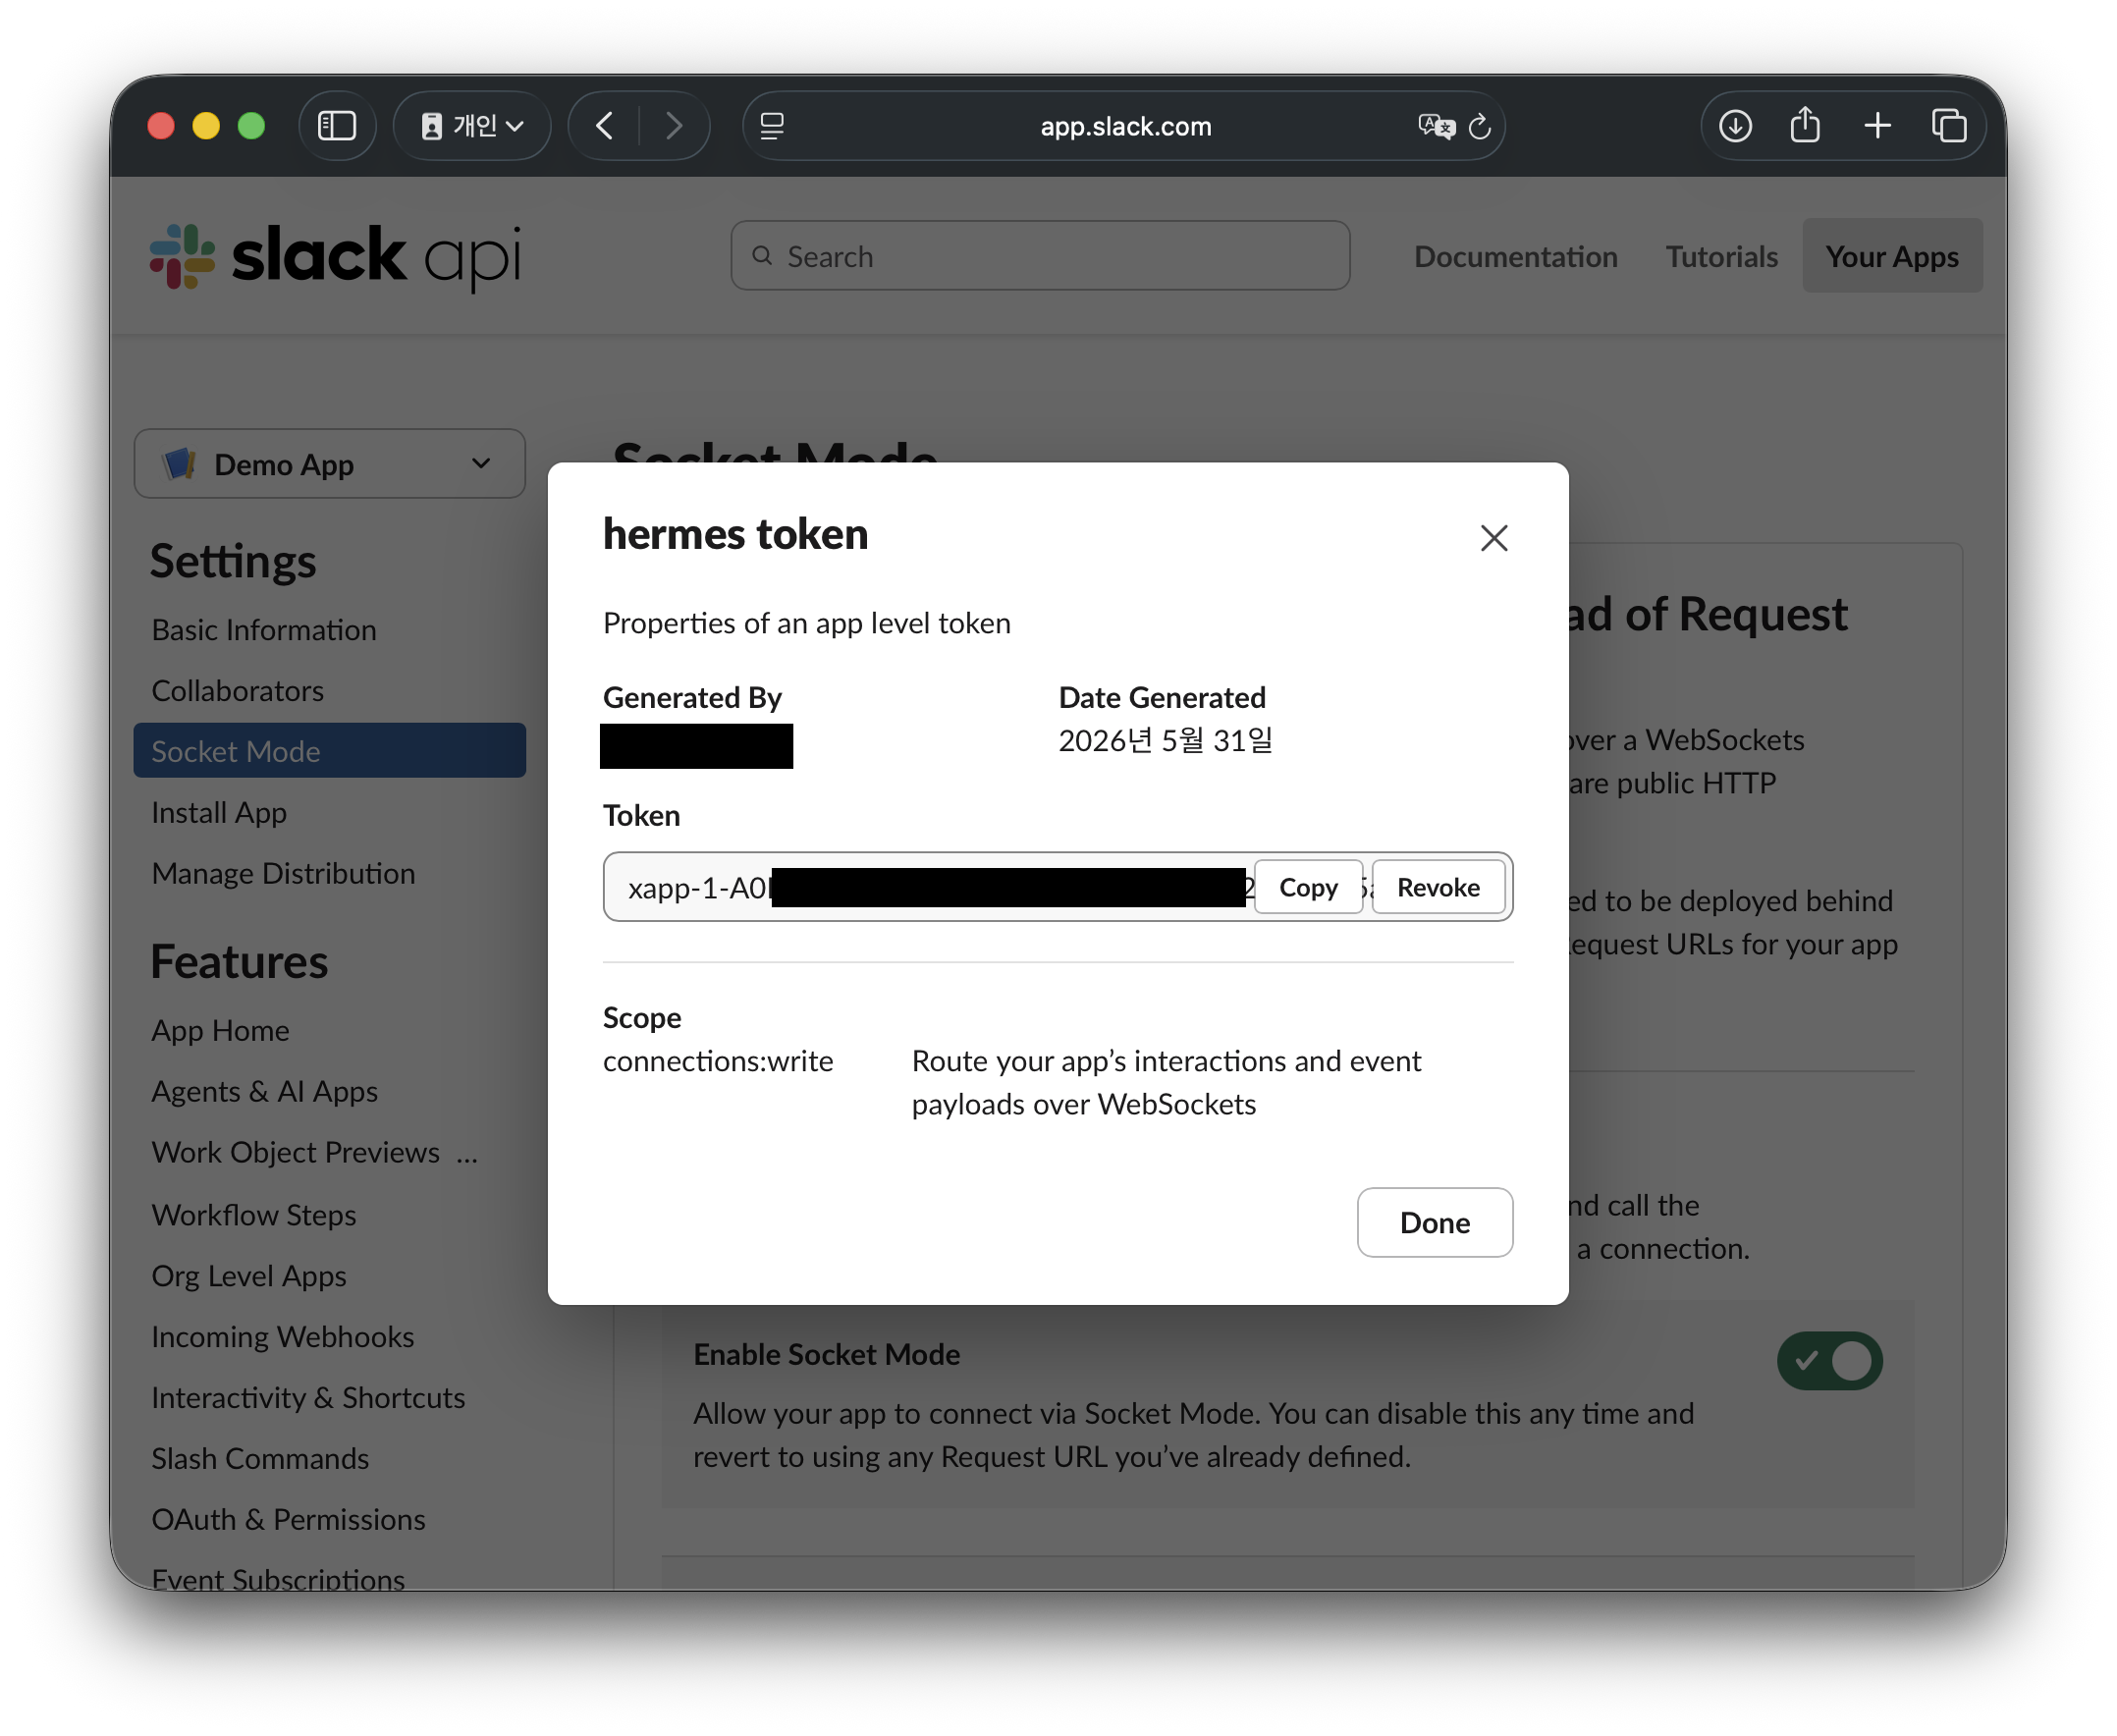
Task: Minimize the Safari window
Action: [x=206, y=126]
